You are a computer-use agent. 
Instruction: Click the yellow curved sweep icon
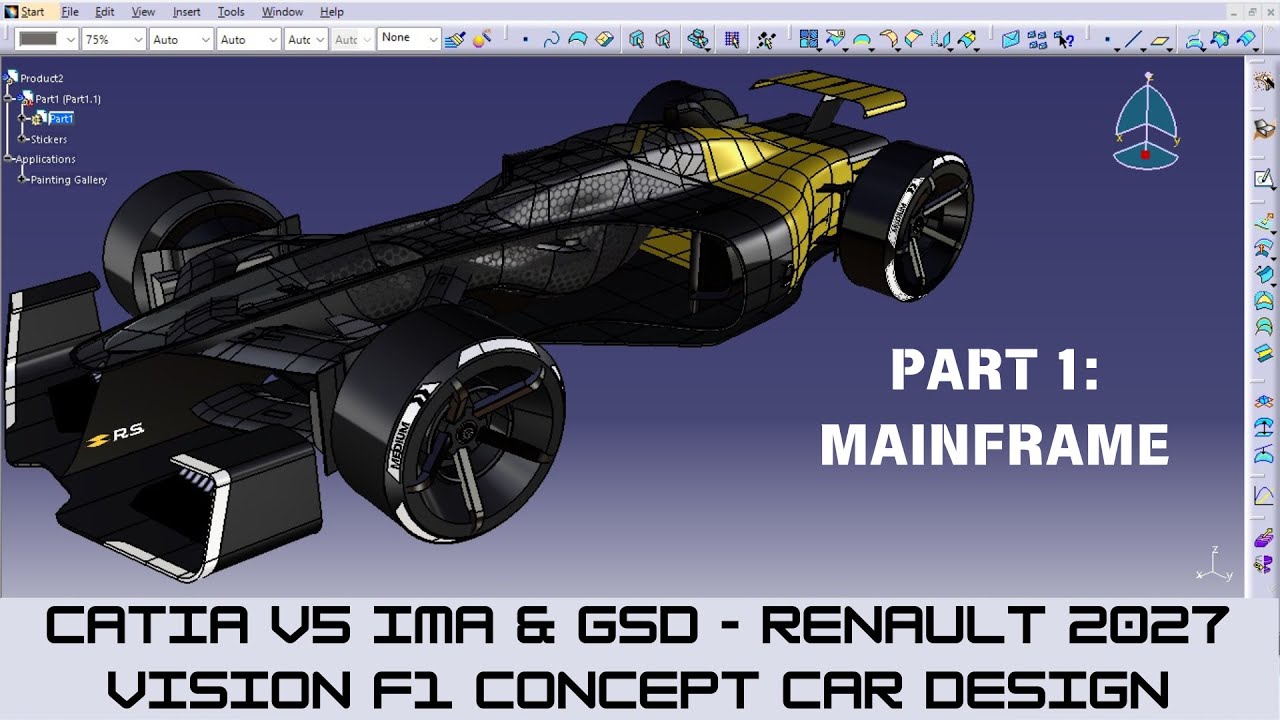pos(888,40)
